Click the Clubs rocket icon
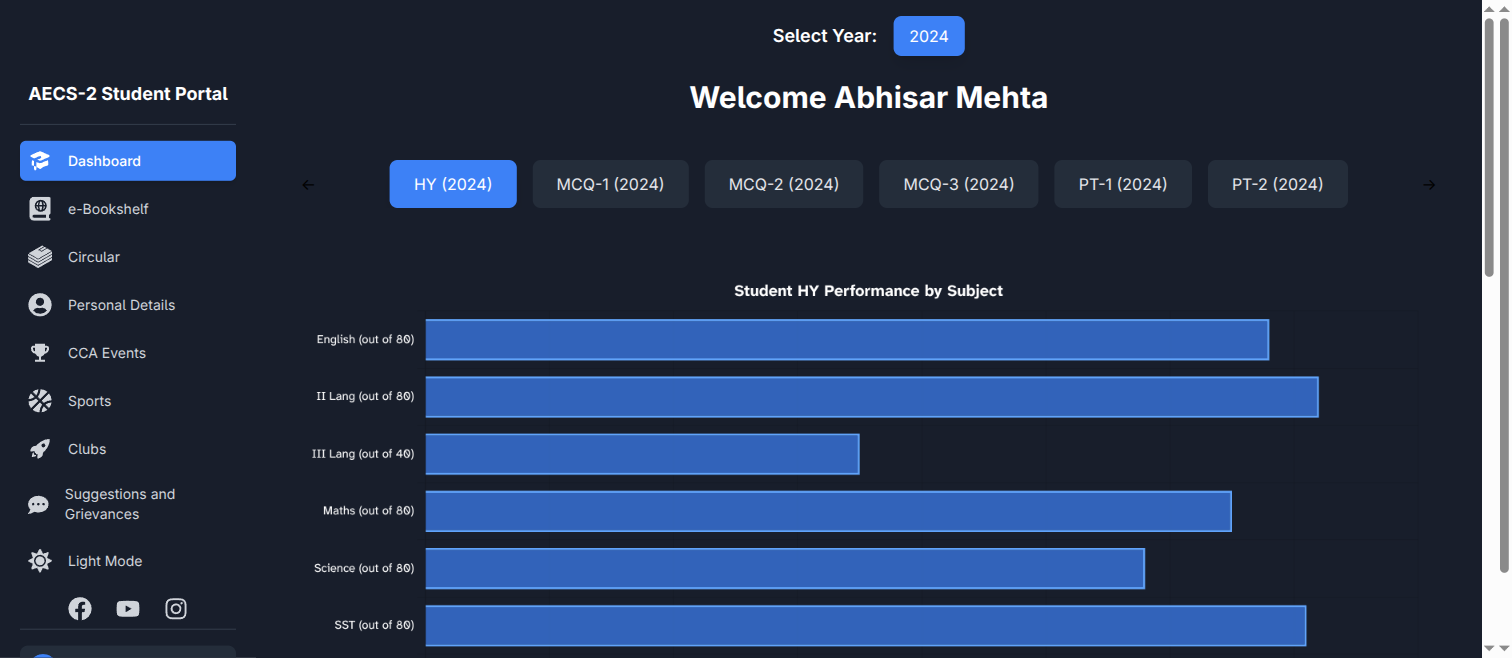This screenshot has width=1512, height=658. [40, 449]
